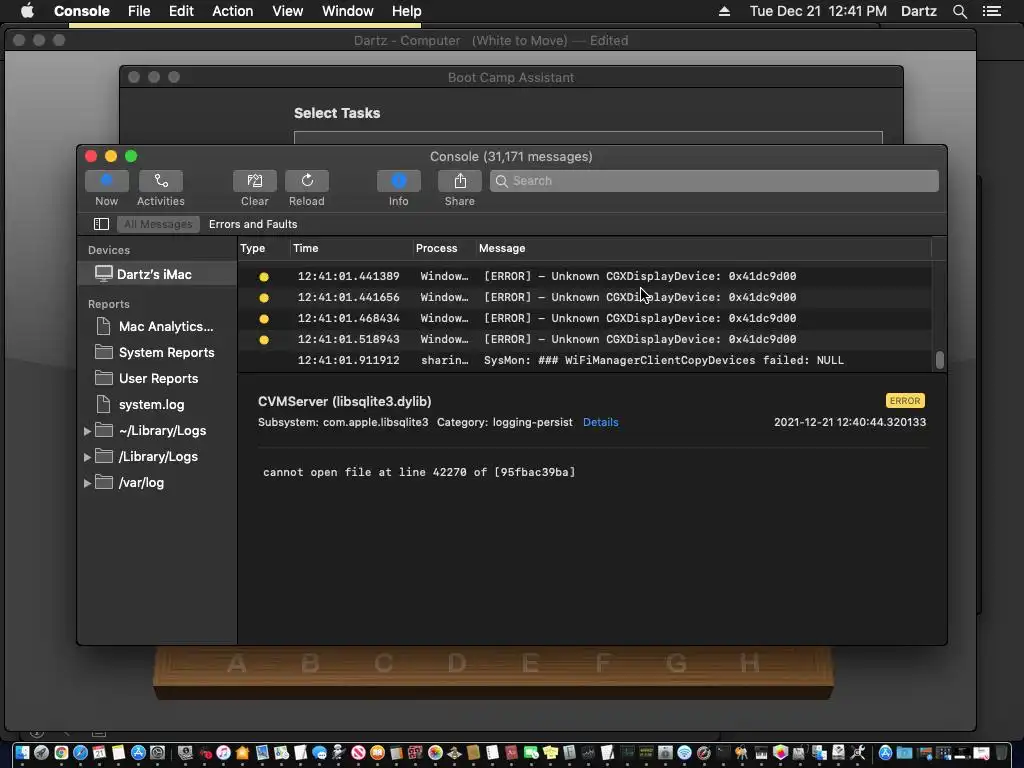The image size is (1024, 768).
Task: Click the eject icon in menu bar
Action: coord(724,11)
